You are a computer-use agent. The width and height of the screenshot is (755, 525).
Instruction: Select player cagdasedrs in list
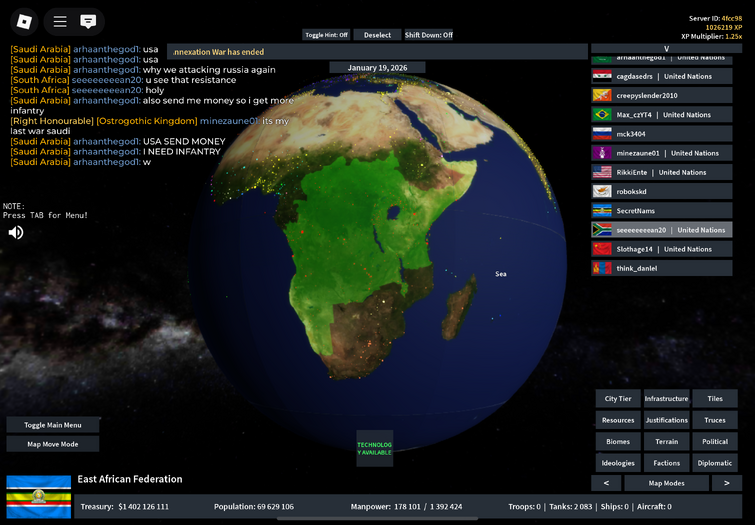[x=662, y=76]
